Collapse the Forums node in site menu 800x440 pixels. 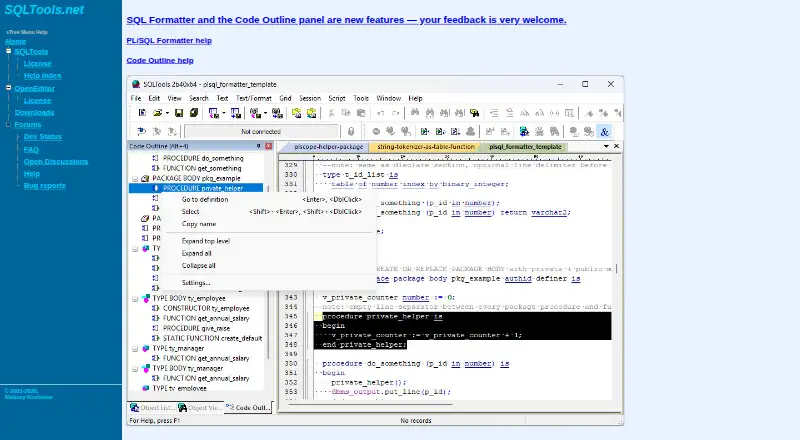[x=9, y=124]
